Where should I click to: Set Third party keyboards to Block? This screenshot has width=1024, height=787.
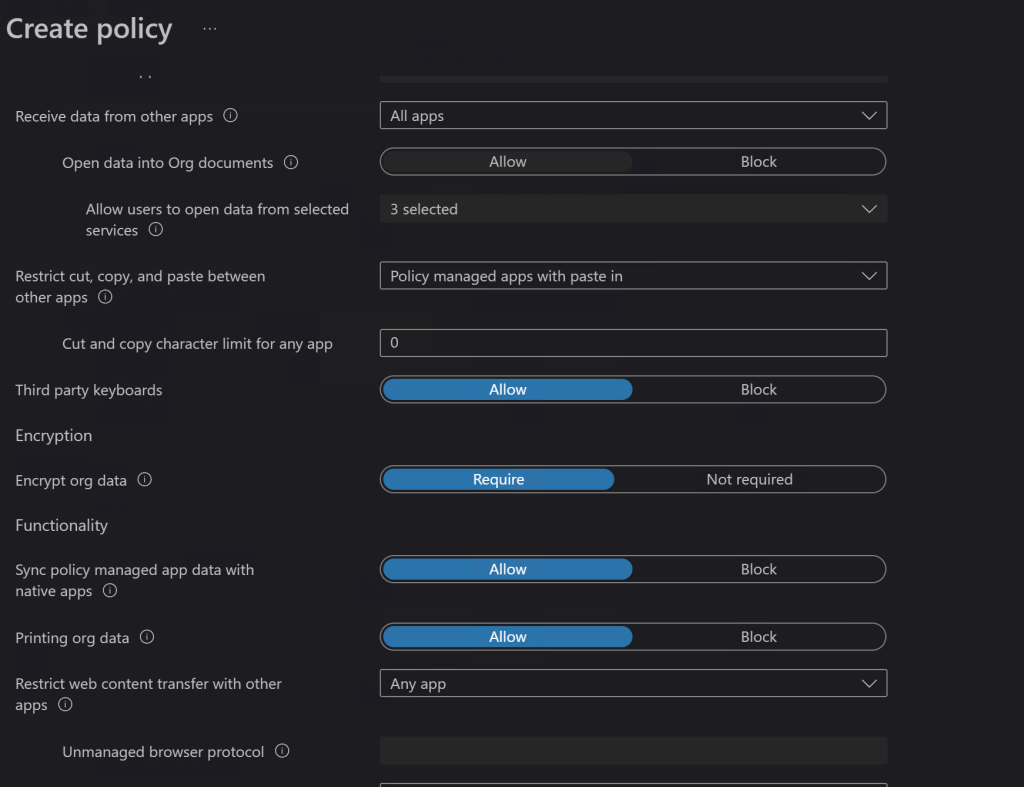click(x=758, y=390)
